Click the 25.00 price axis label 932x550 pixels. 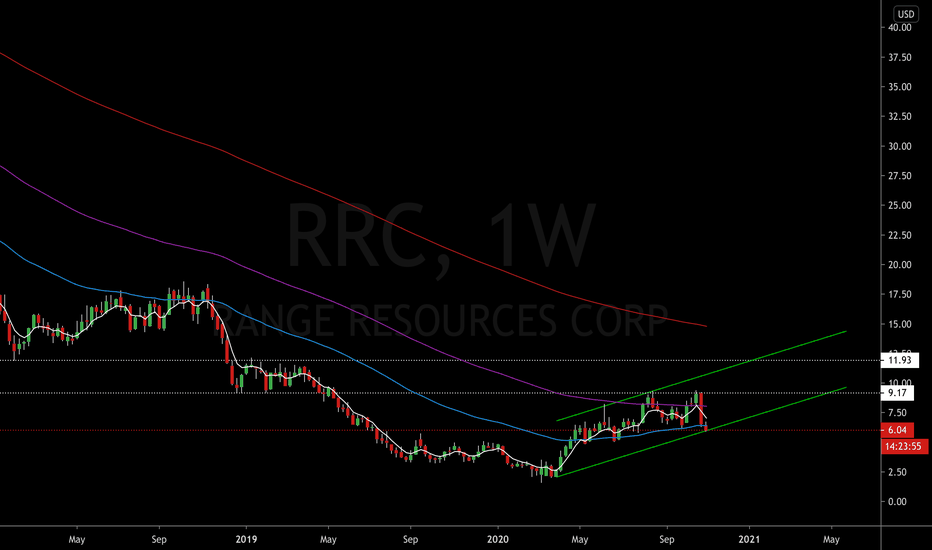click(899, 205)
